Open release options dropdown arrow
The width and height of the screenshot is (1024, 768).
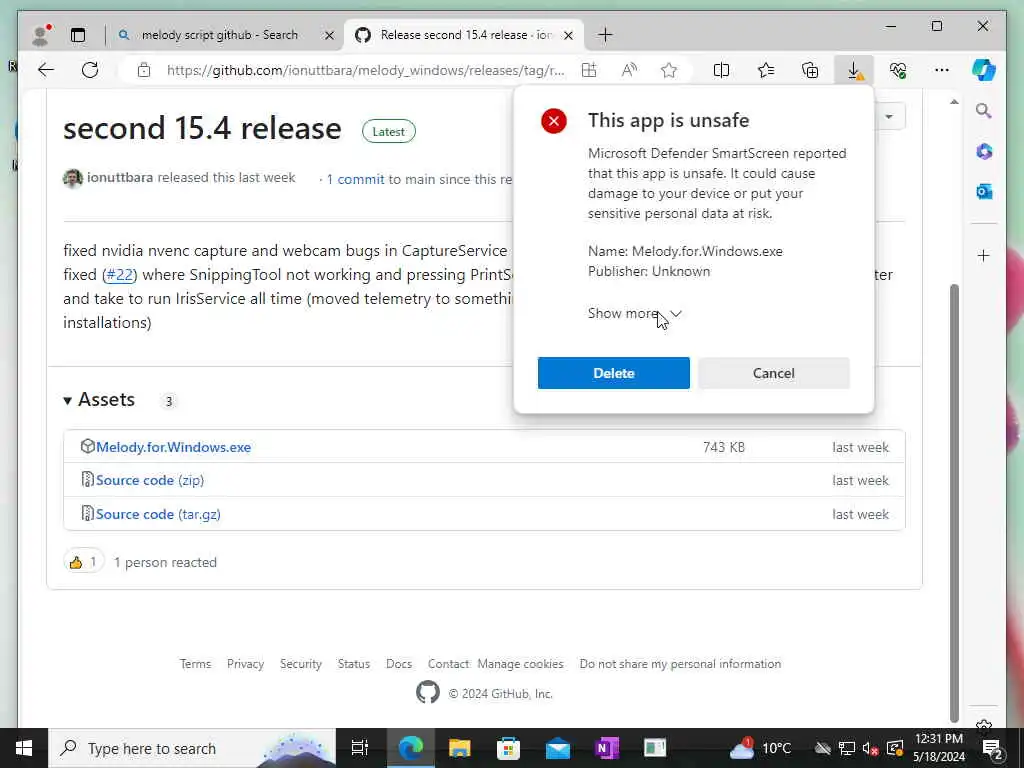point(888,117)
